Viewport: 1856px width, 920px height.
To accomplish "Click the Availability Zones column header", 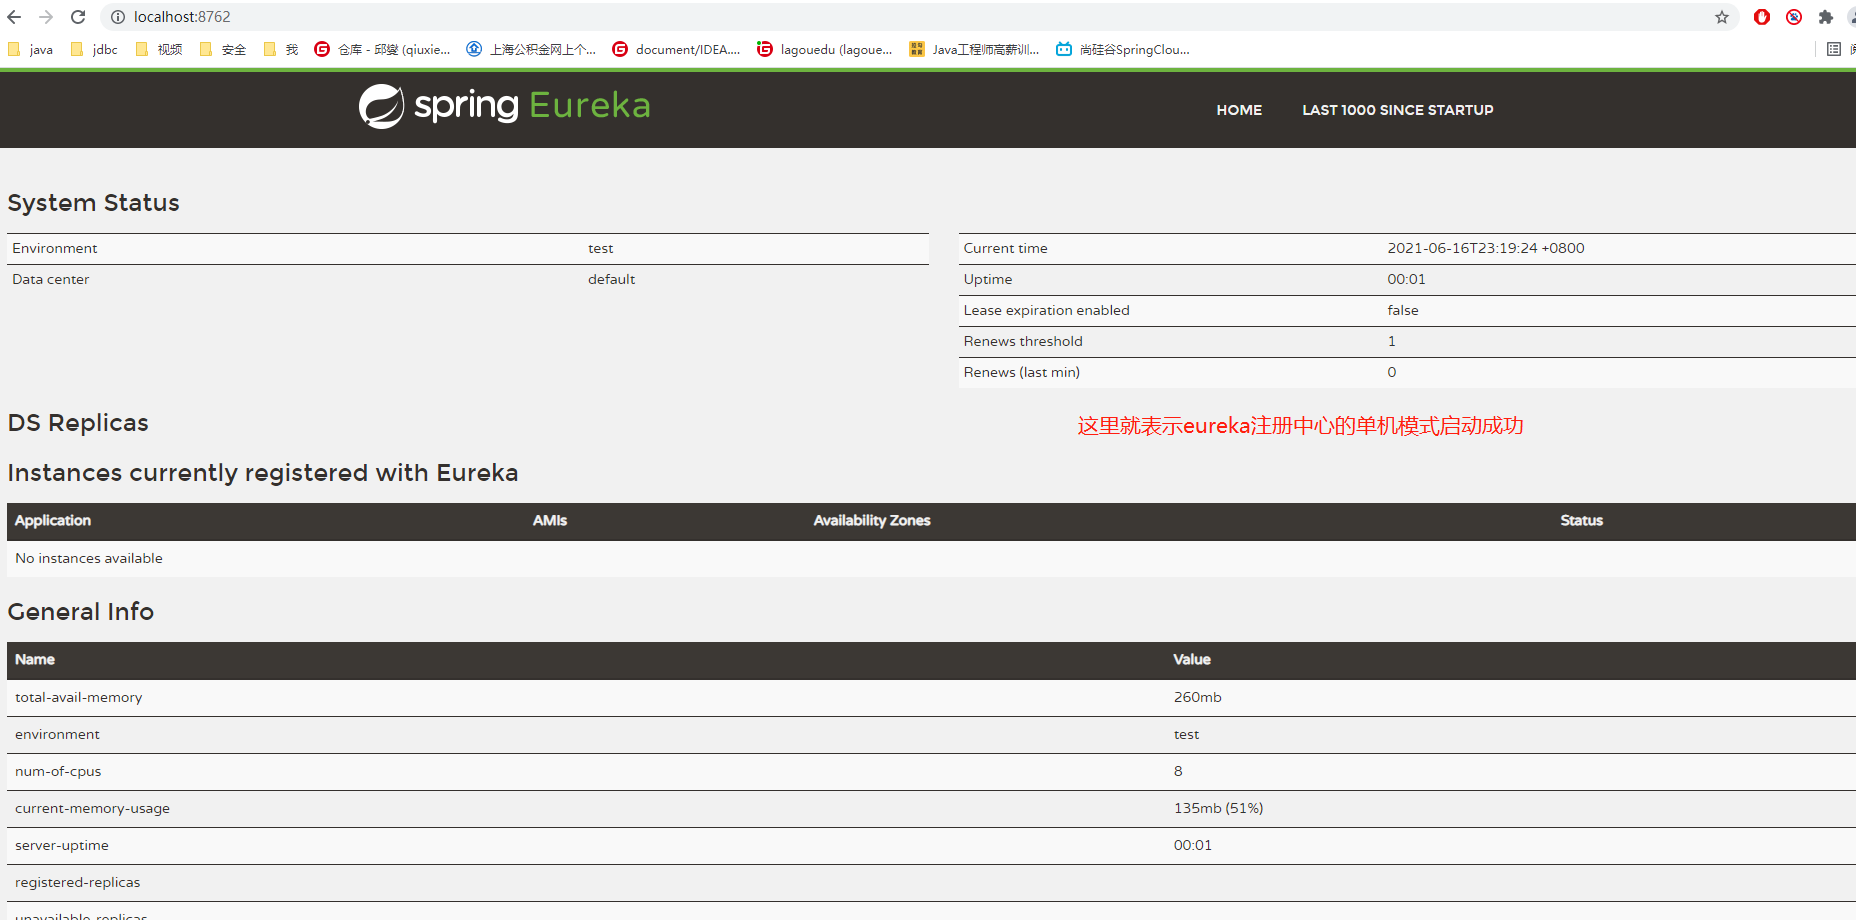I will click(x=872, y=520).
